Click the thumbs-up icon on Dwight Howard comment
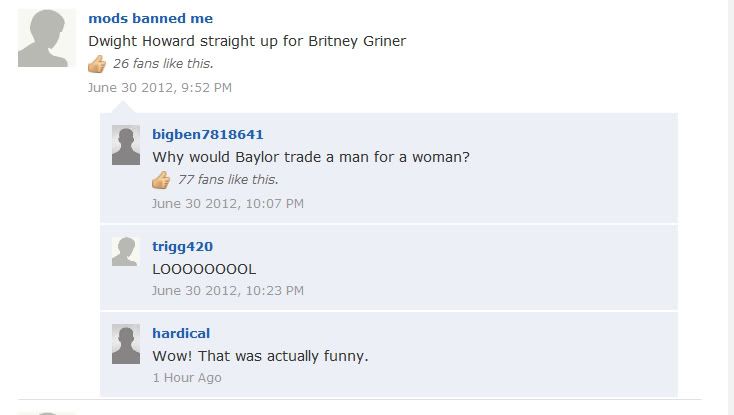This screenshot has height=415, width=734. point(97,64)
